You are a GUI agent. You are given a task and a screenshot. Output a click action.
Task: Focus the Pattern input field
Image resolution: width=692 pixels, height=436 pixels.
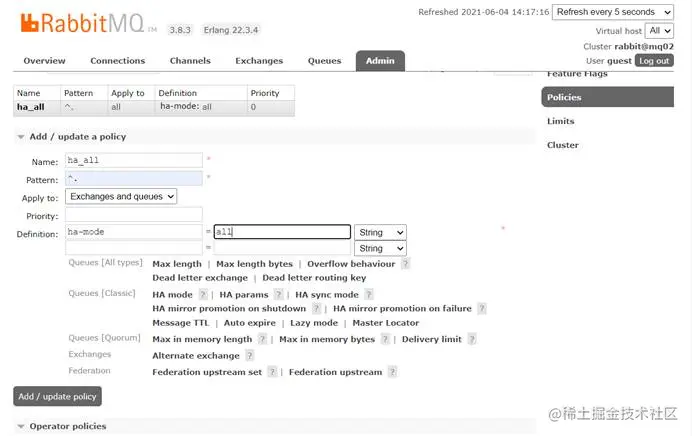pyautogui.click(x=134, y=178)
